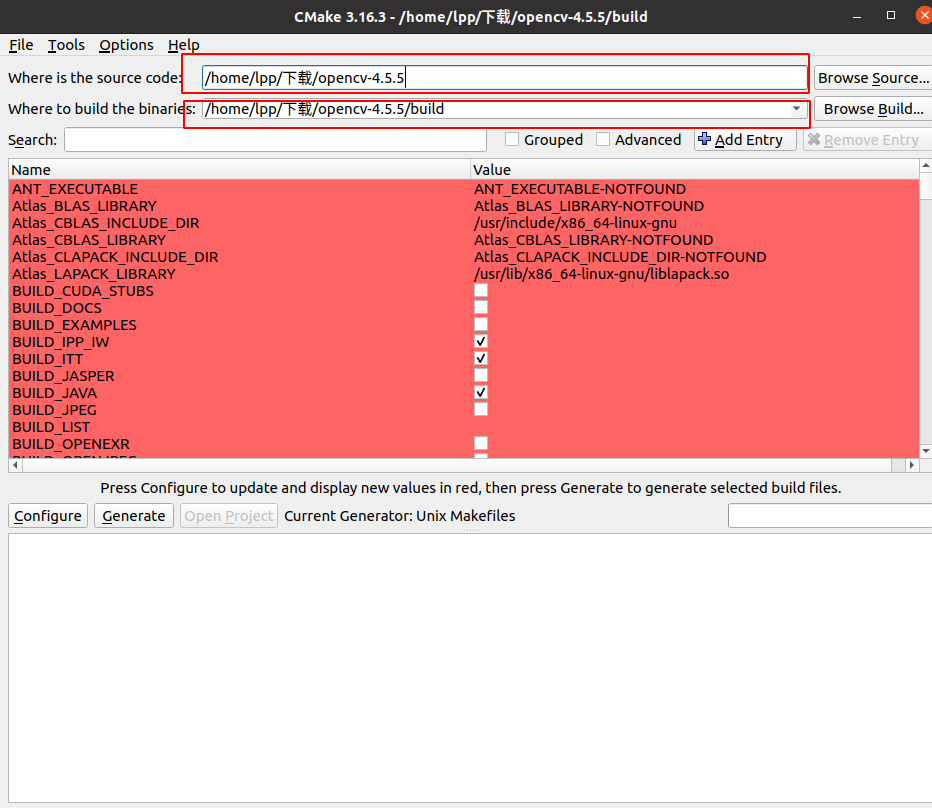
Task: Select Atlas_CBLAS_LIBRARY-NOTFOUND value cell
Action: point(594,240)
